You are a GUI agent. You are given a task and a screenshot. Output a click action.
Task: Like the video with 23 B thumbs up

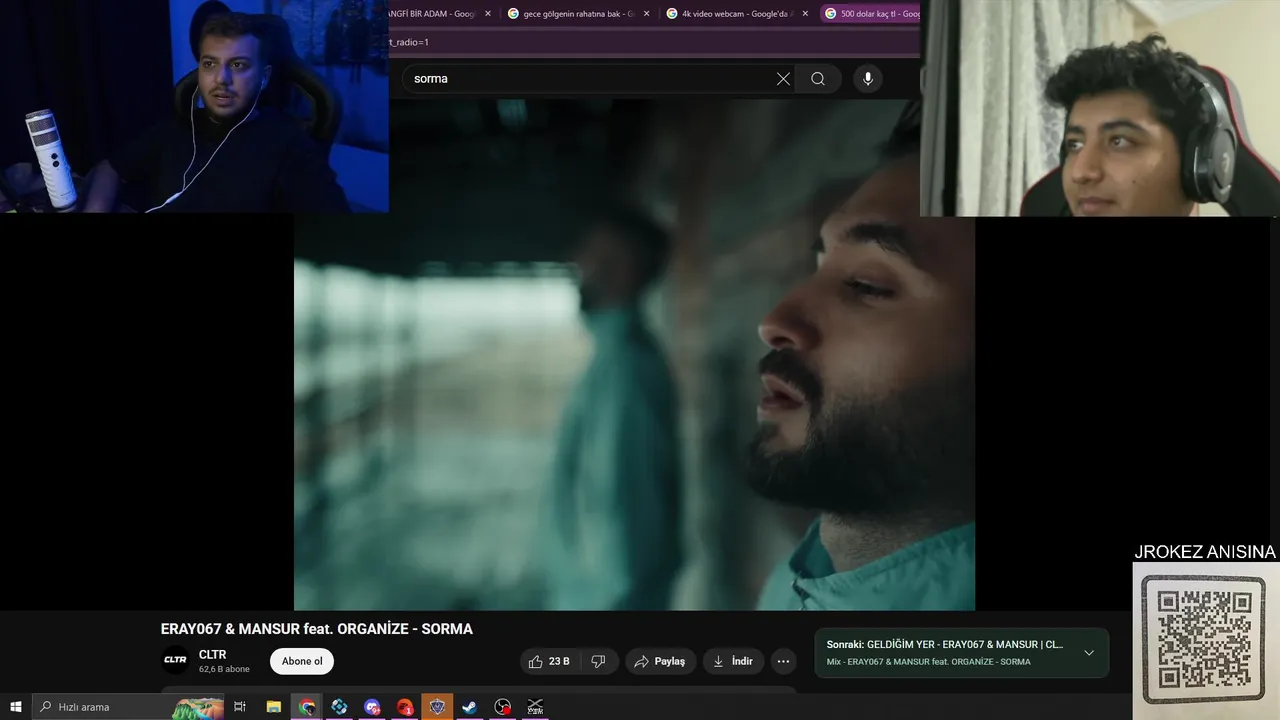(x=549, y=661)
